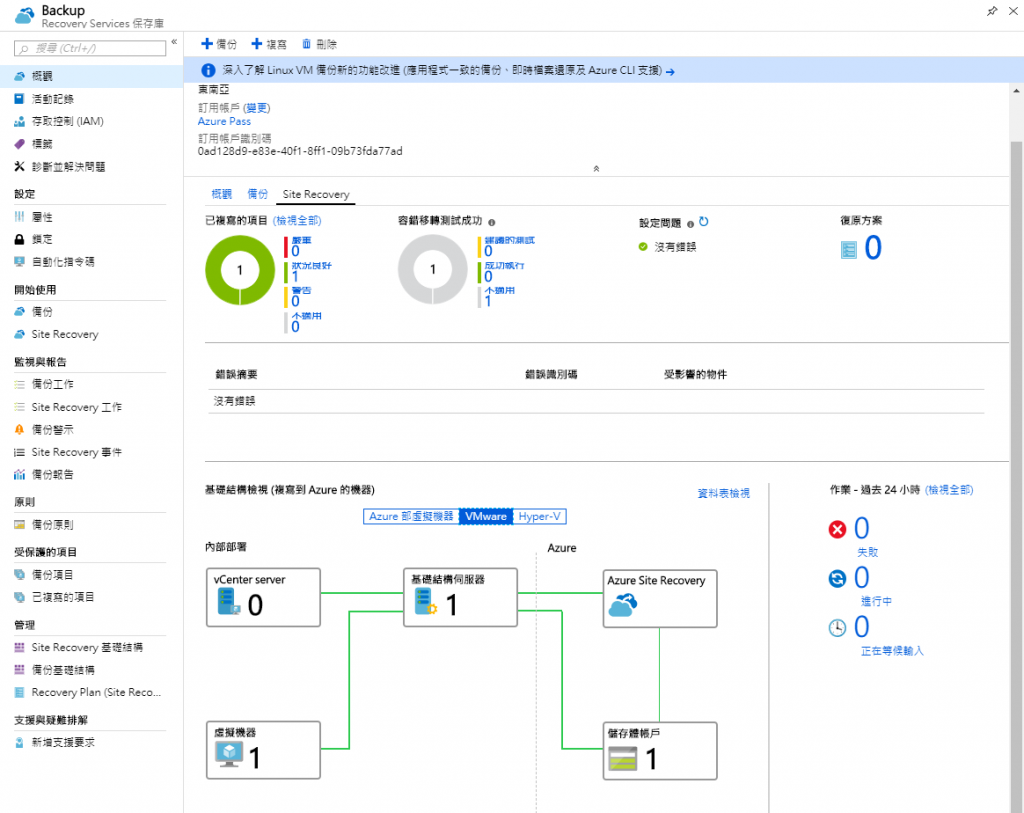Select the Site Recovery tab
The width and height of the screenshot is (1024, 813).
point(316,194)
